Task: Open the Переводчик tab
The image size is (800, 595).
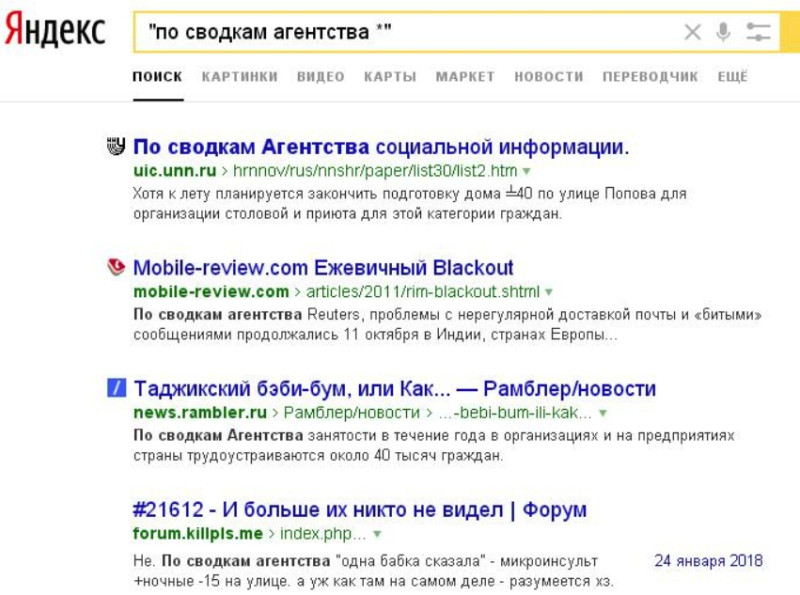Action: pyautogui.click(x=651, y=77)
